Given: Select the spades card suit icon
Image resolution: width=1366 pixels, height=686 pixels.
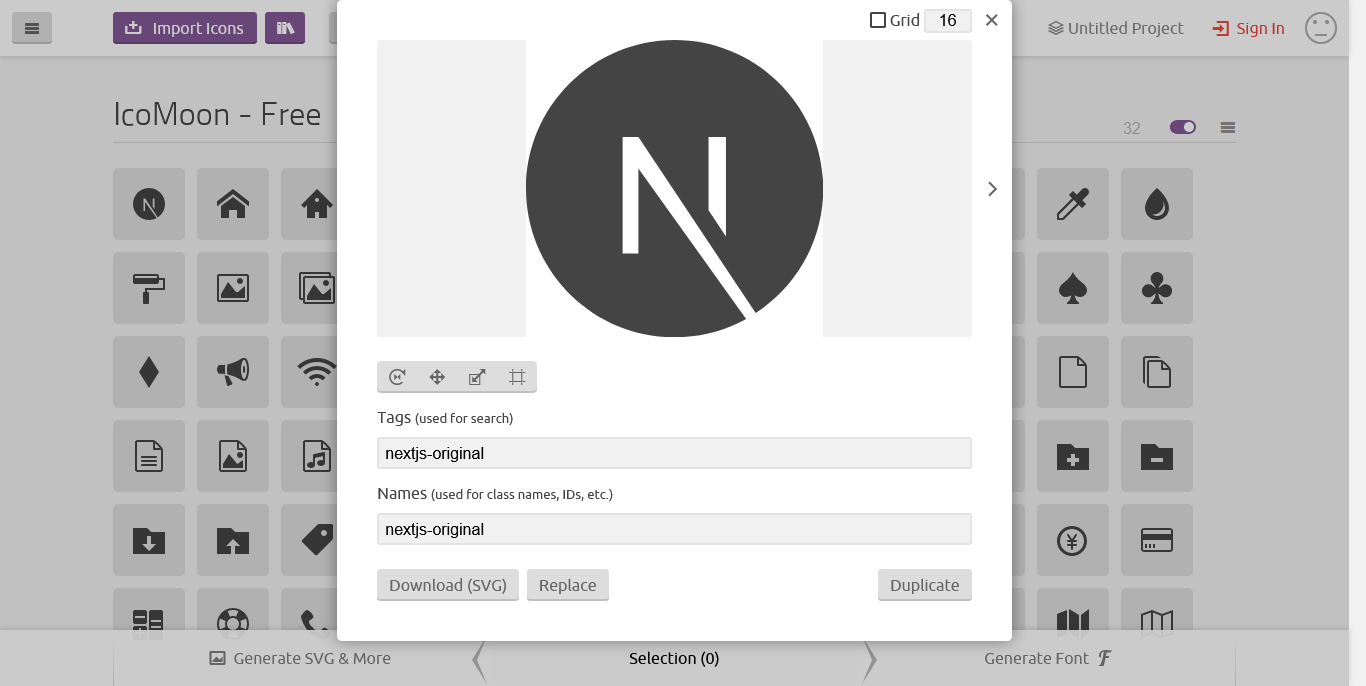Looking at the screenshot, I should click(1073, 288).
